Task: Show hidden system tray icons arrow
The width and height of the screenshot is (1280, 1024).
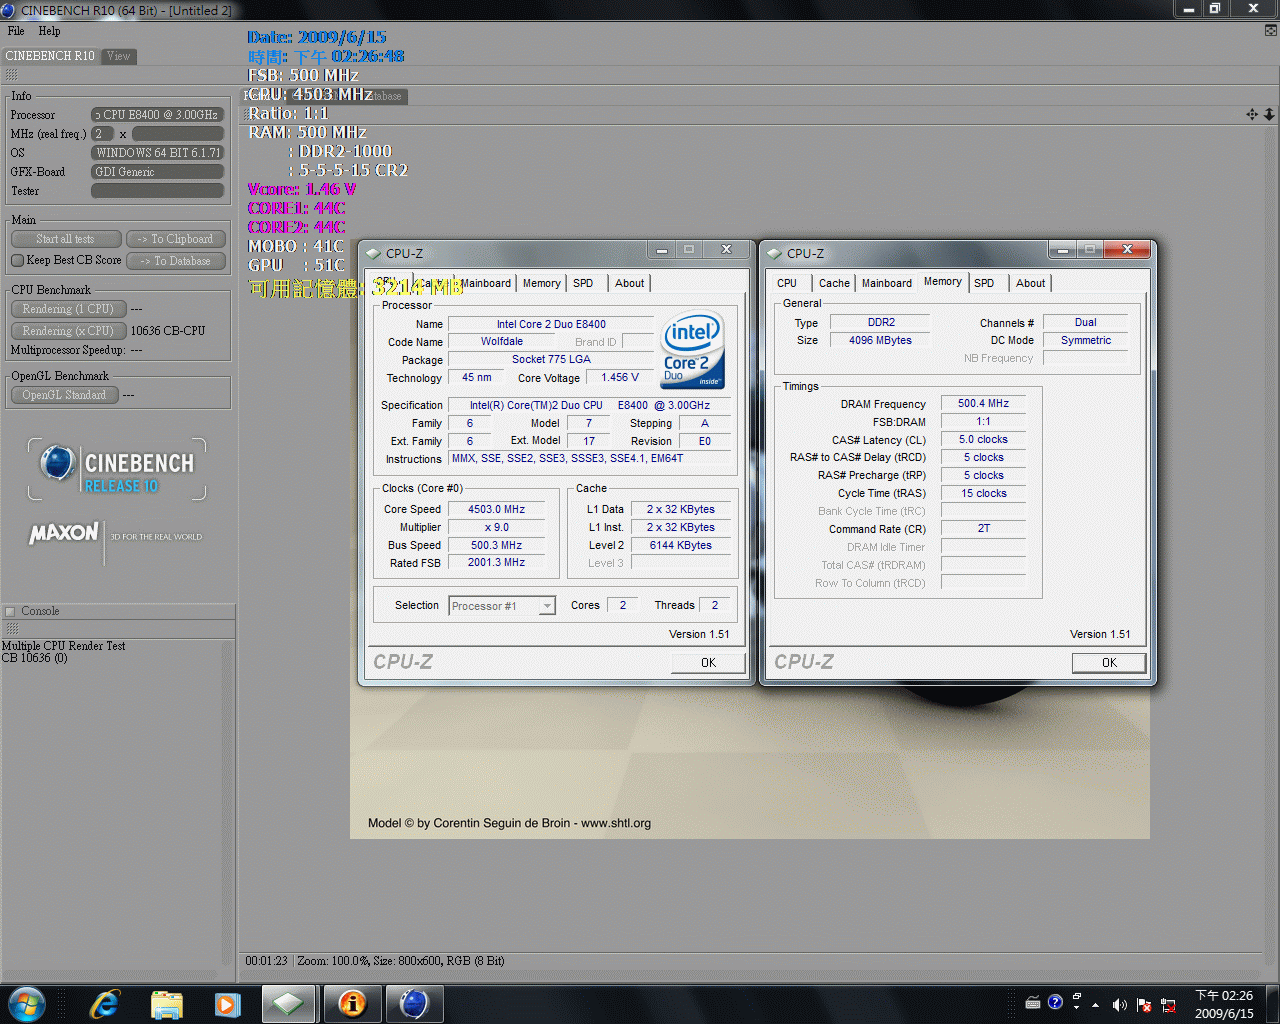Action: pyautogui.click(x=1095, y=1004)
